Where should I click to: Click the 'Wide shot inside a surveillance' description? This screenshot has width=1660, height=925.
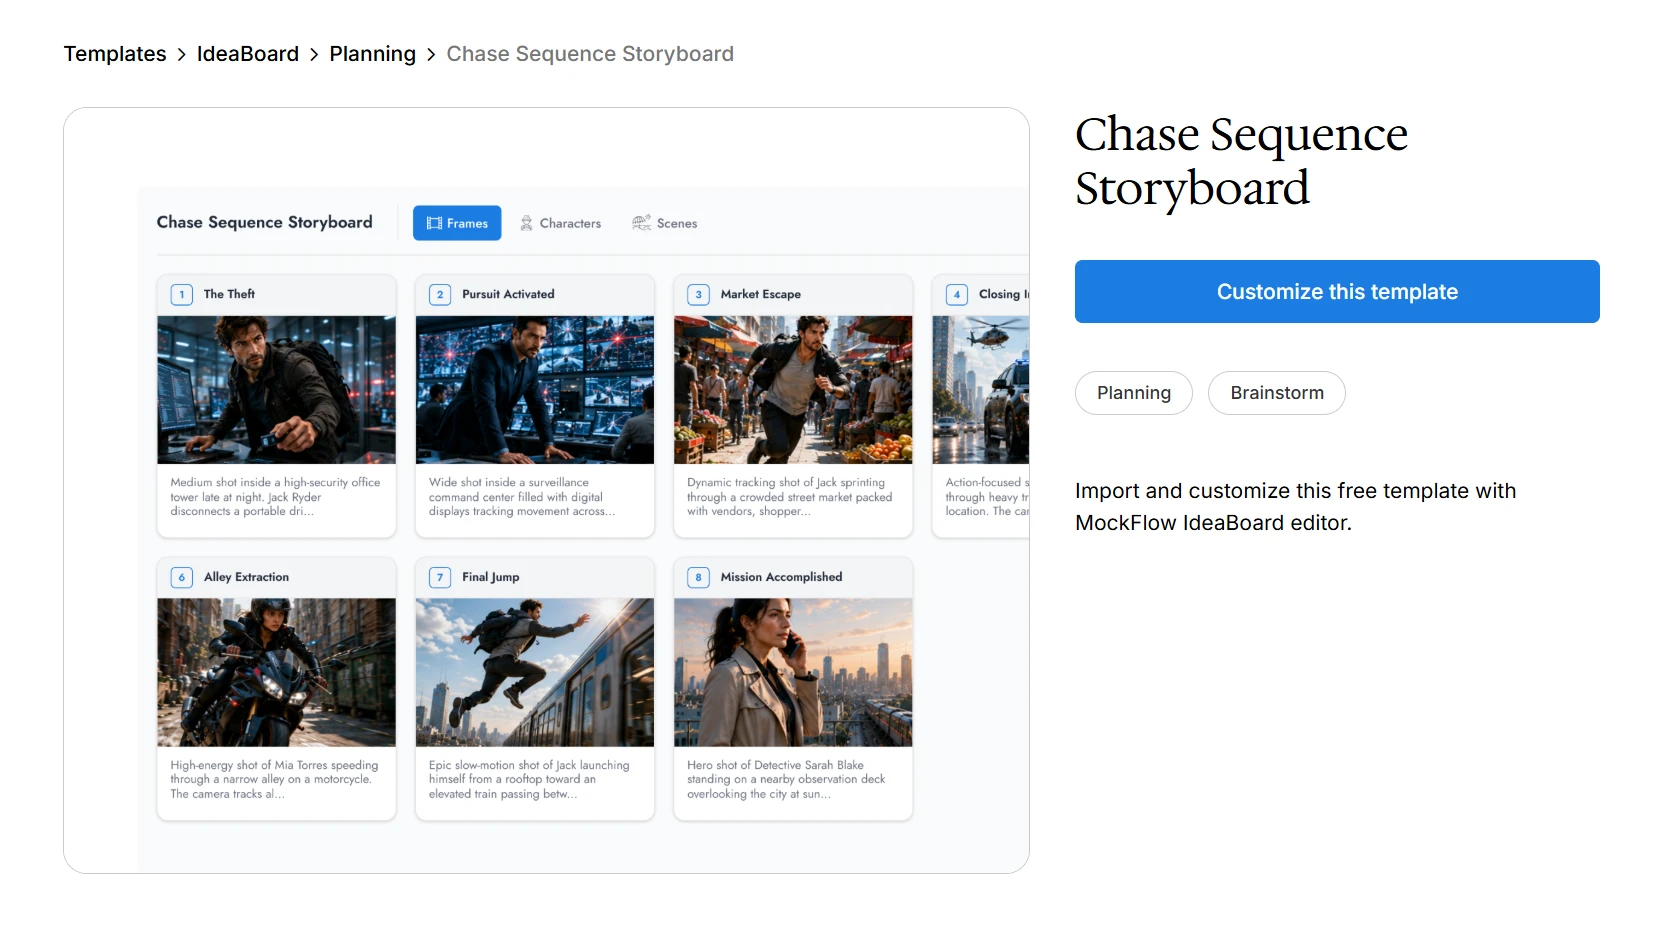pos(522,497)
